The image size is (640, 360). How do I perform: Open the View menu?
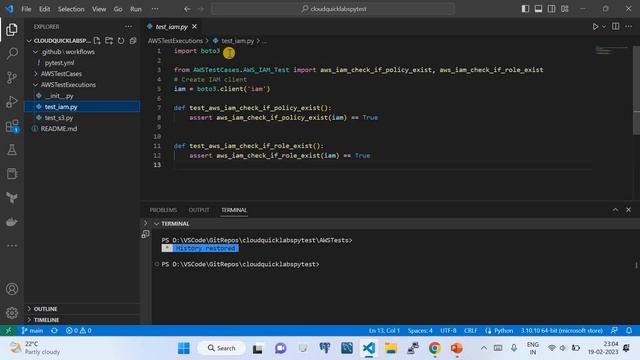(x=99, y=9)
